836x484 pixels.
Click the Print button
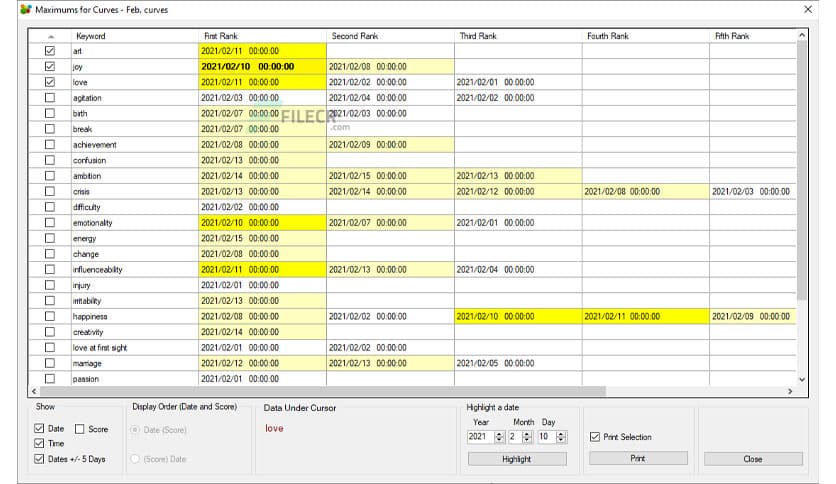(x=638, y=458)
